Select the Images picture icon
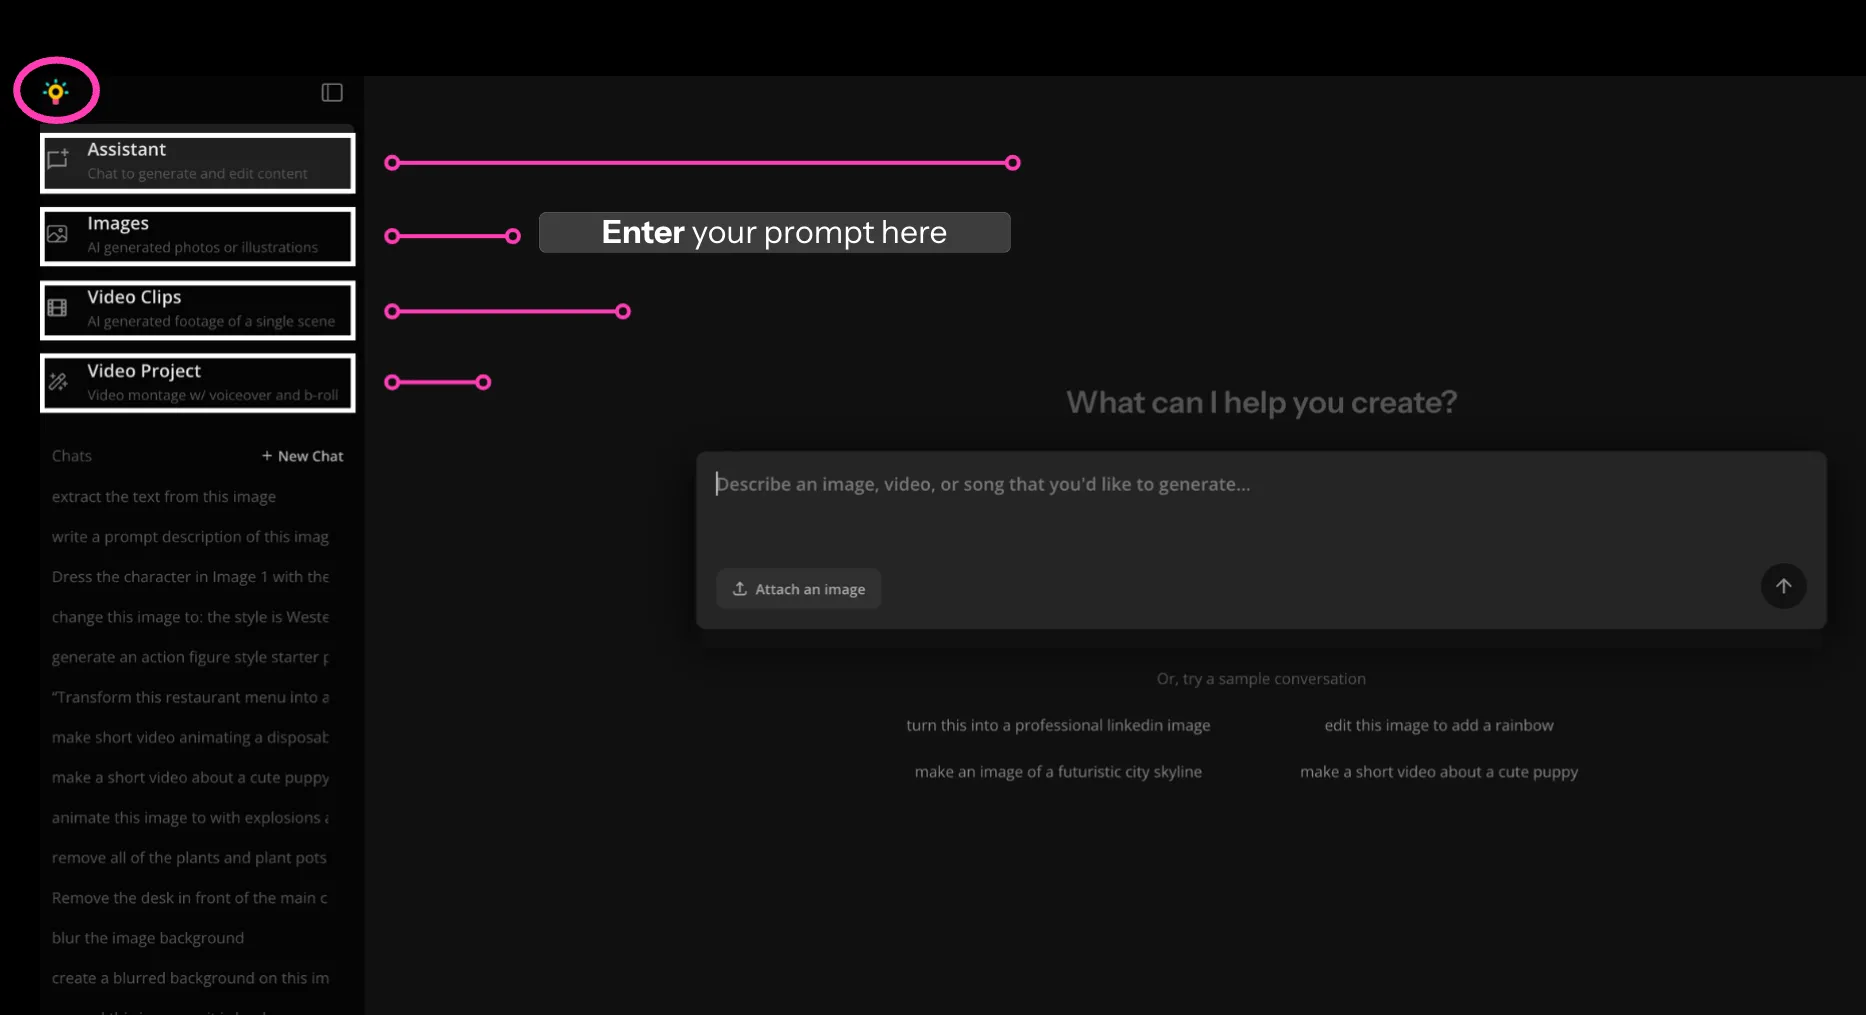Screen dimensions: 1866x1015 pos(58,234)
